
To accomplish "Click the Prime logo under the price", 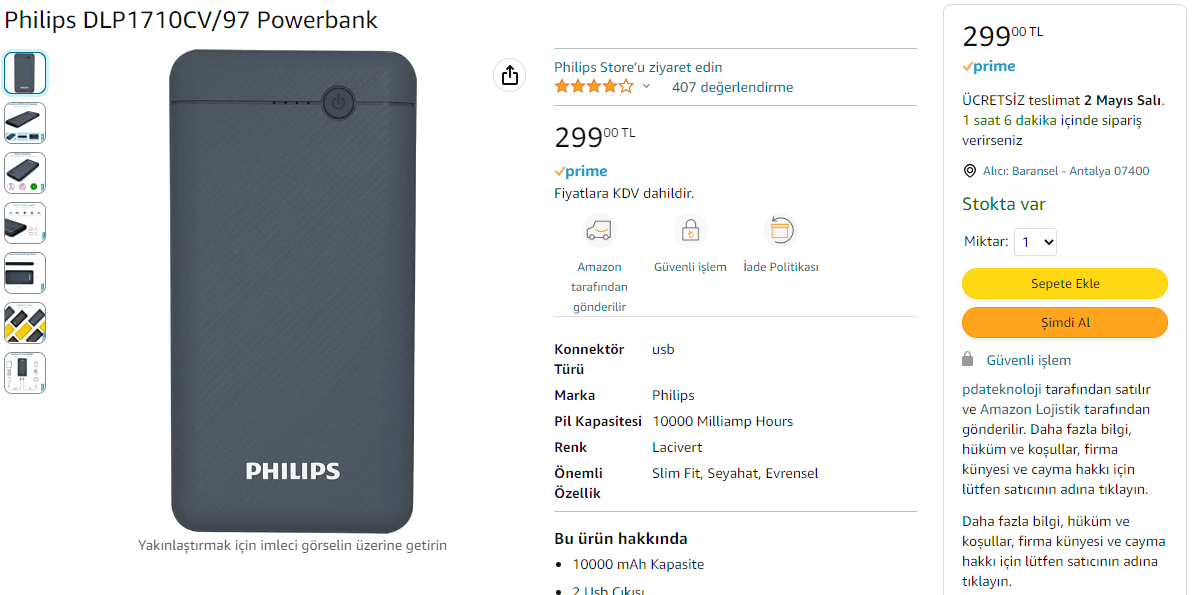I will pyautogui.click(x=581, y=172).
